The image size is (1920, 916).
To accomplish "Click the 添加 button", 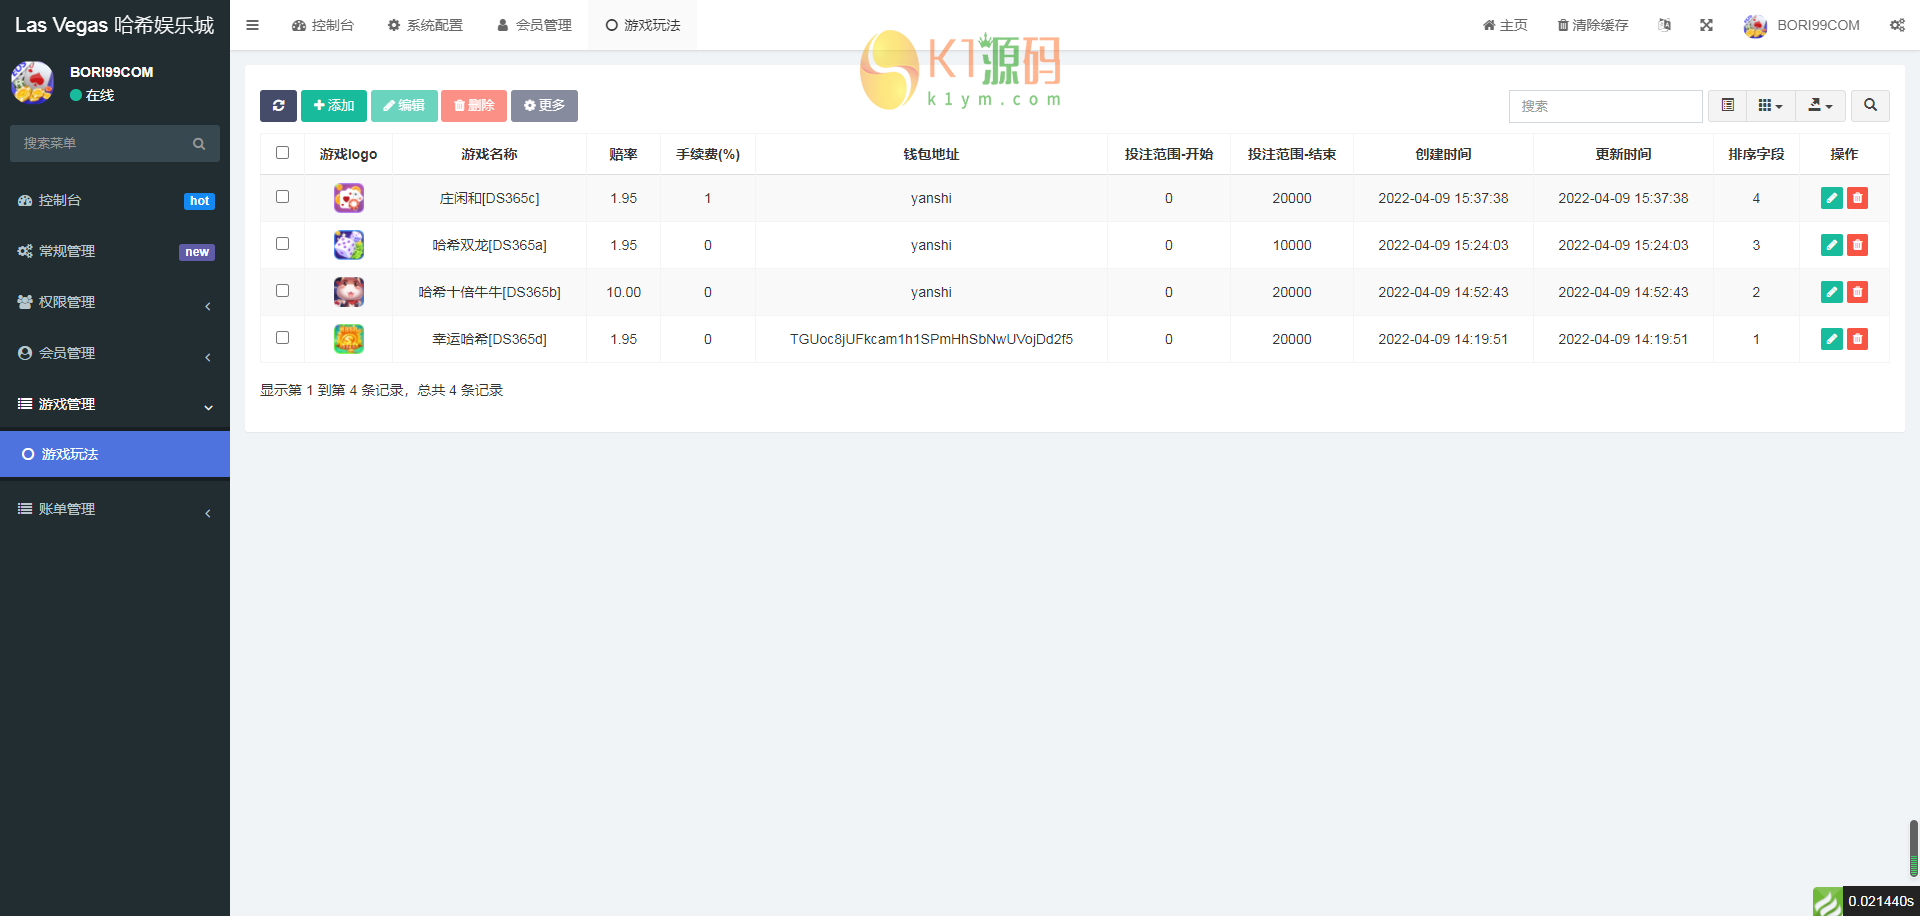I will click(333, 105).
